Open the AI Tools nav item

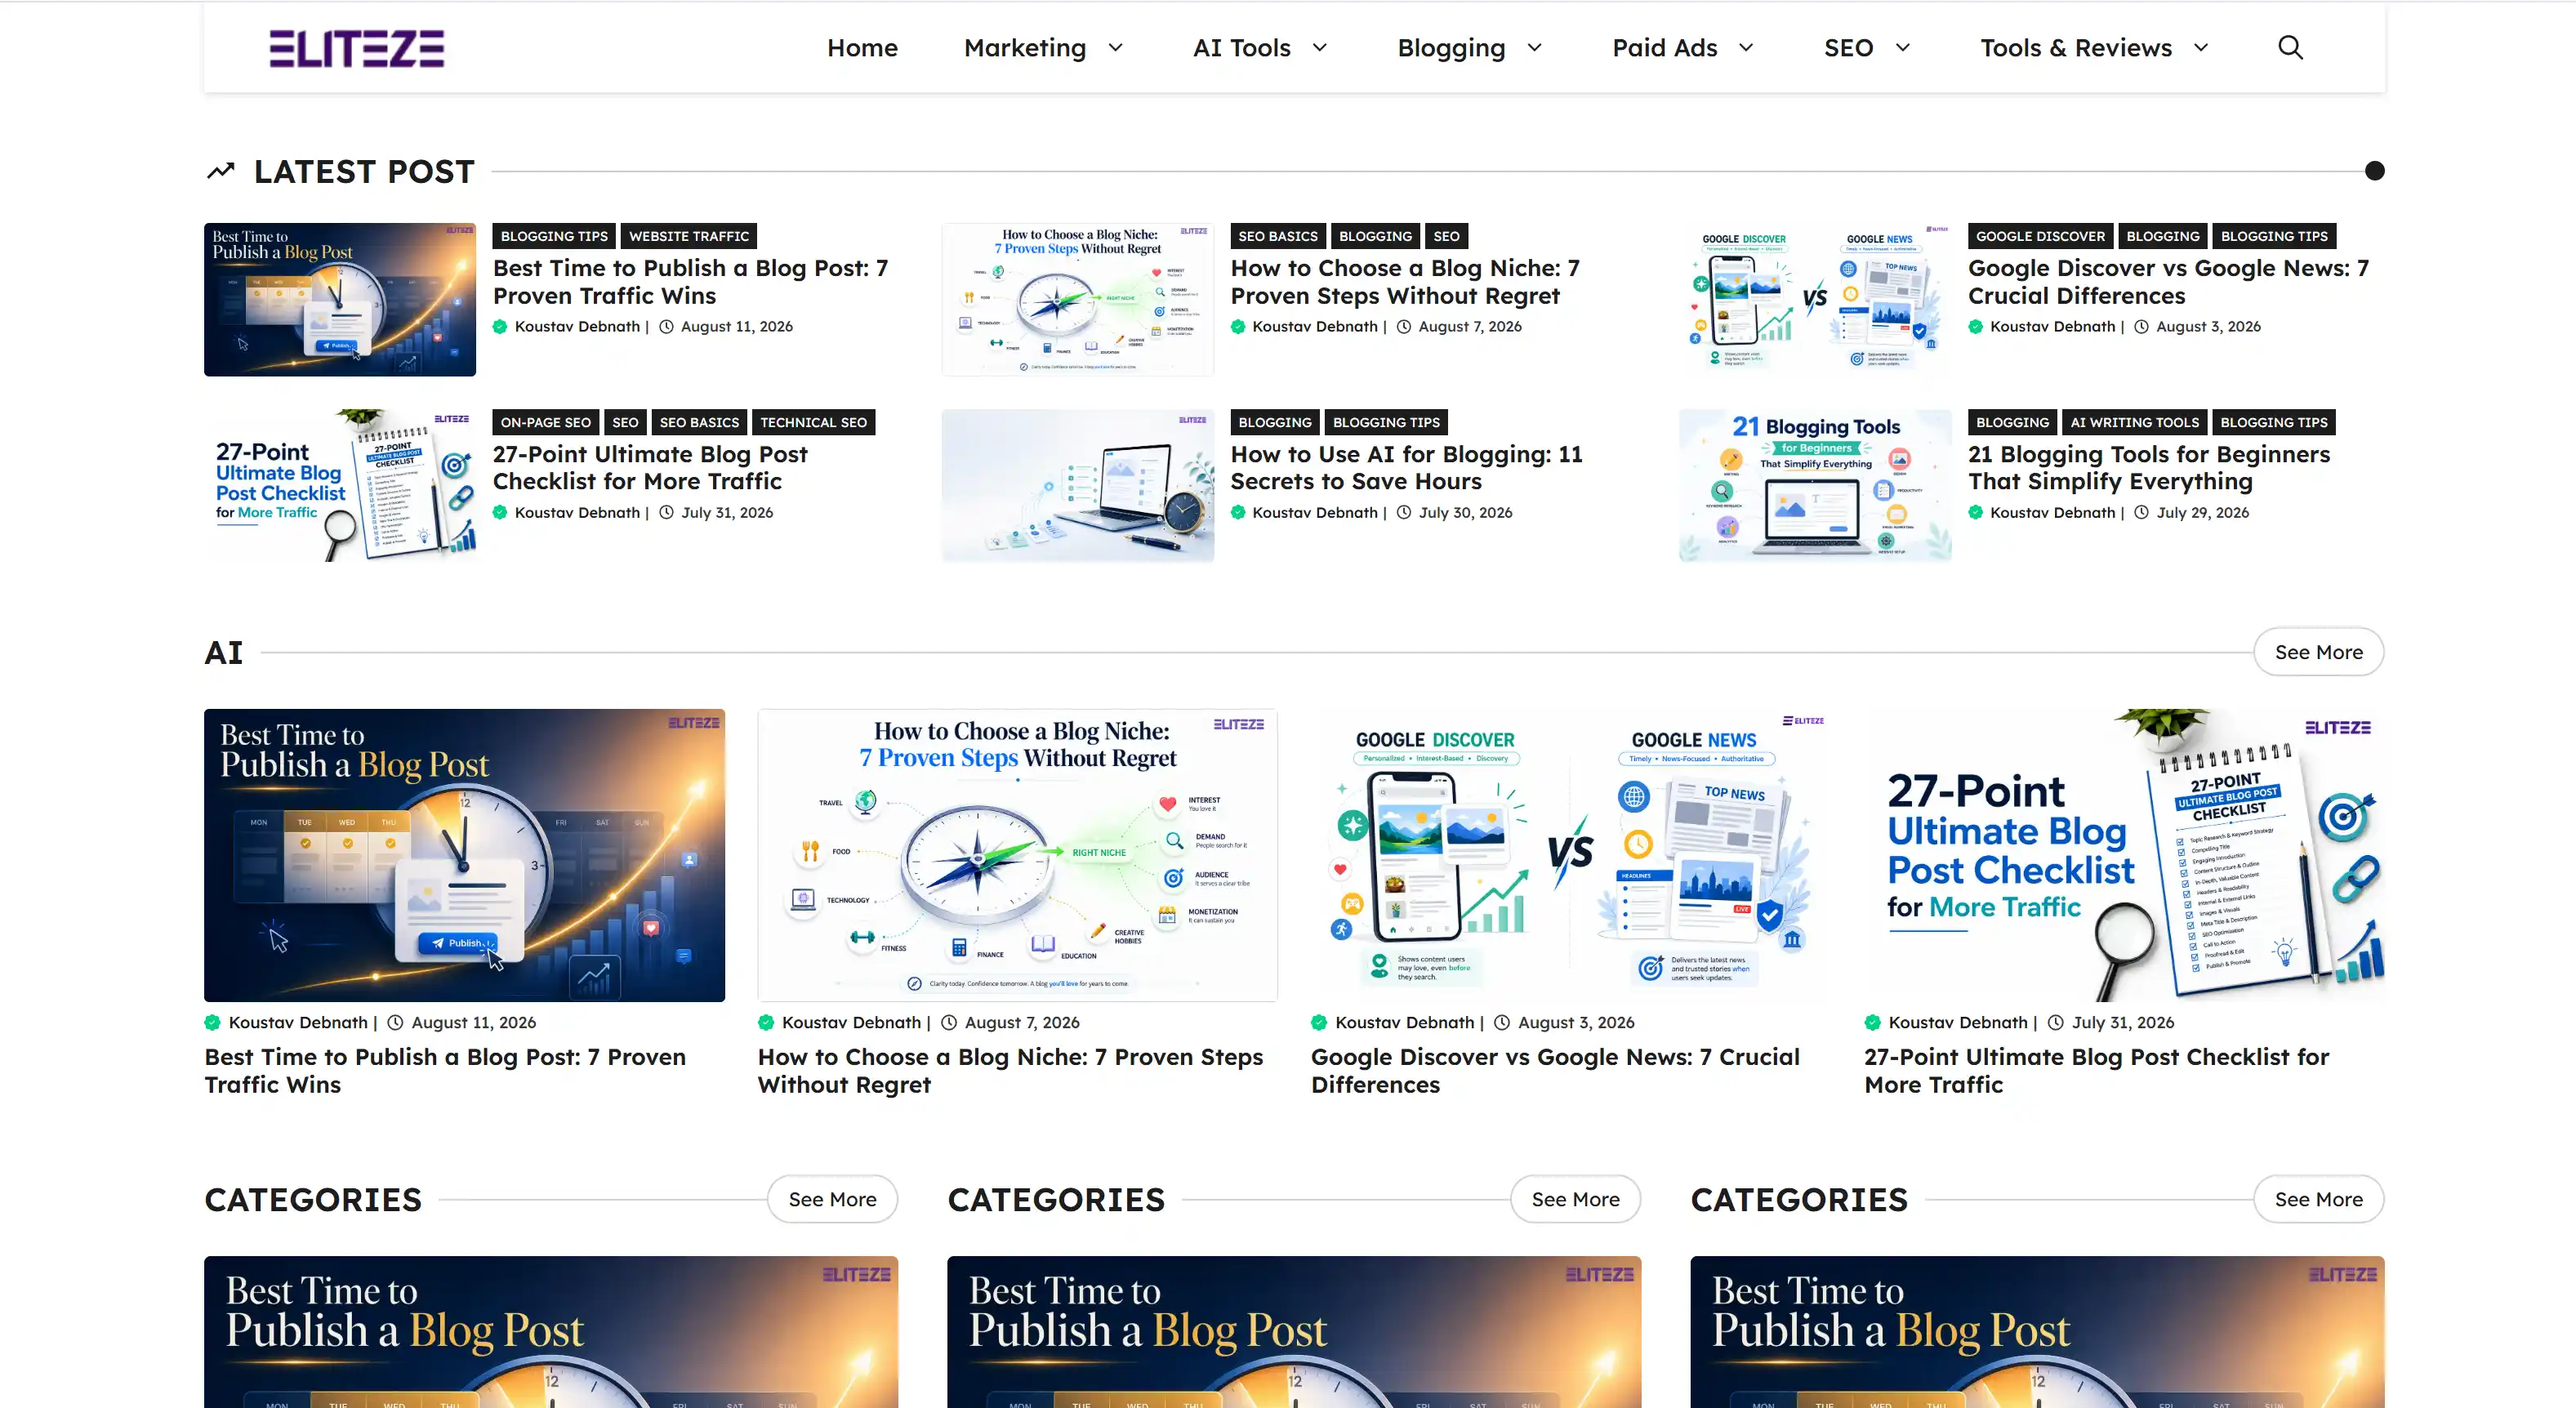[1241, 48]
